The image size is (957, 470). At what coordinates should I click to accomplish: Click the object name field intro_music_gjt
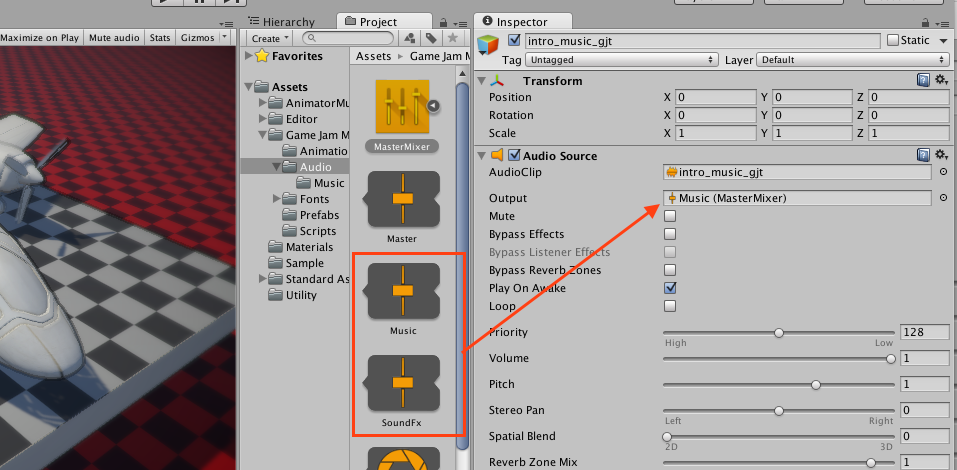tap(702, 40)
